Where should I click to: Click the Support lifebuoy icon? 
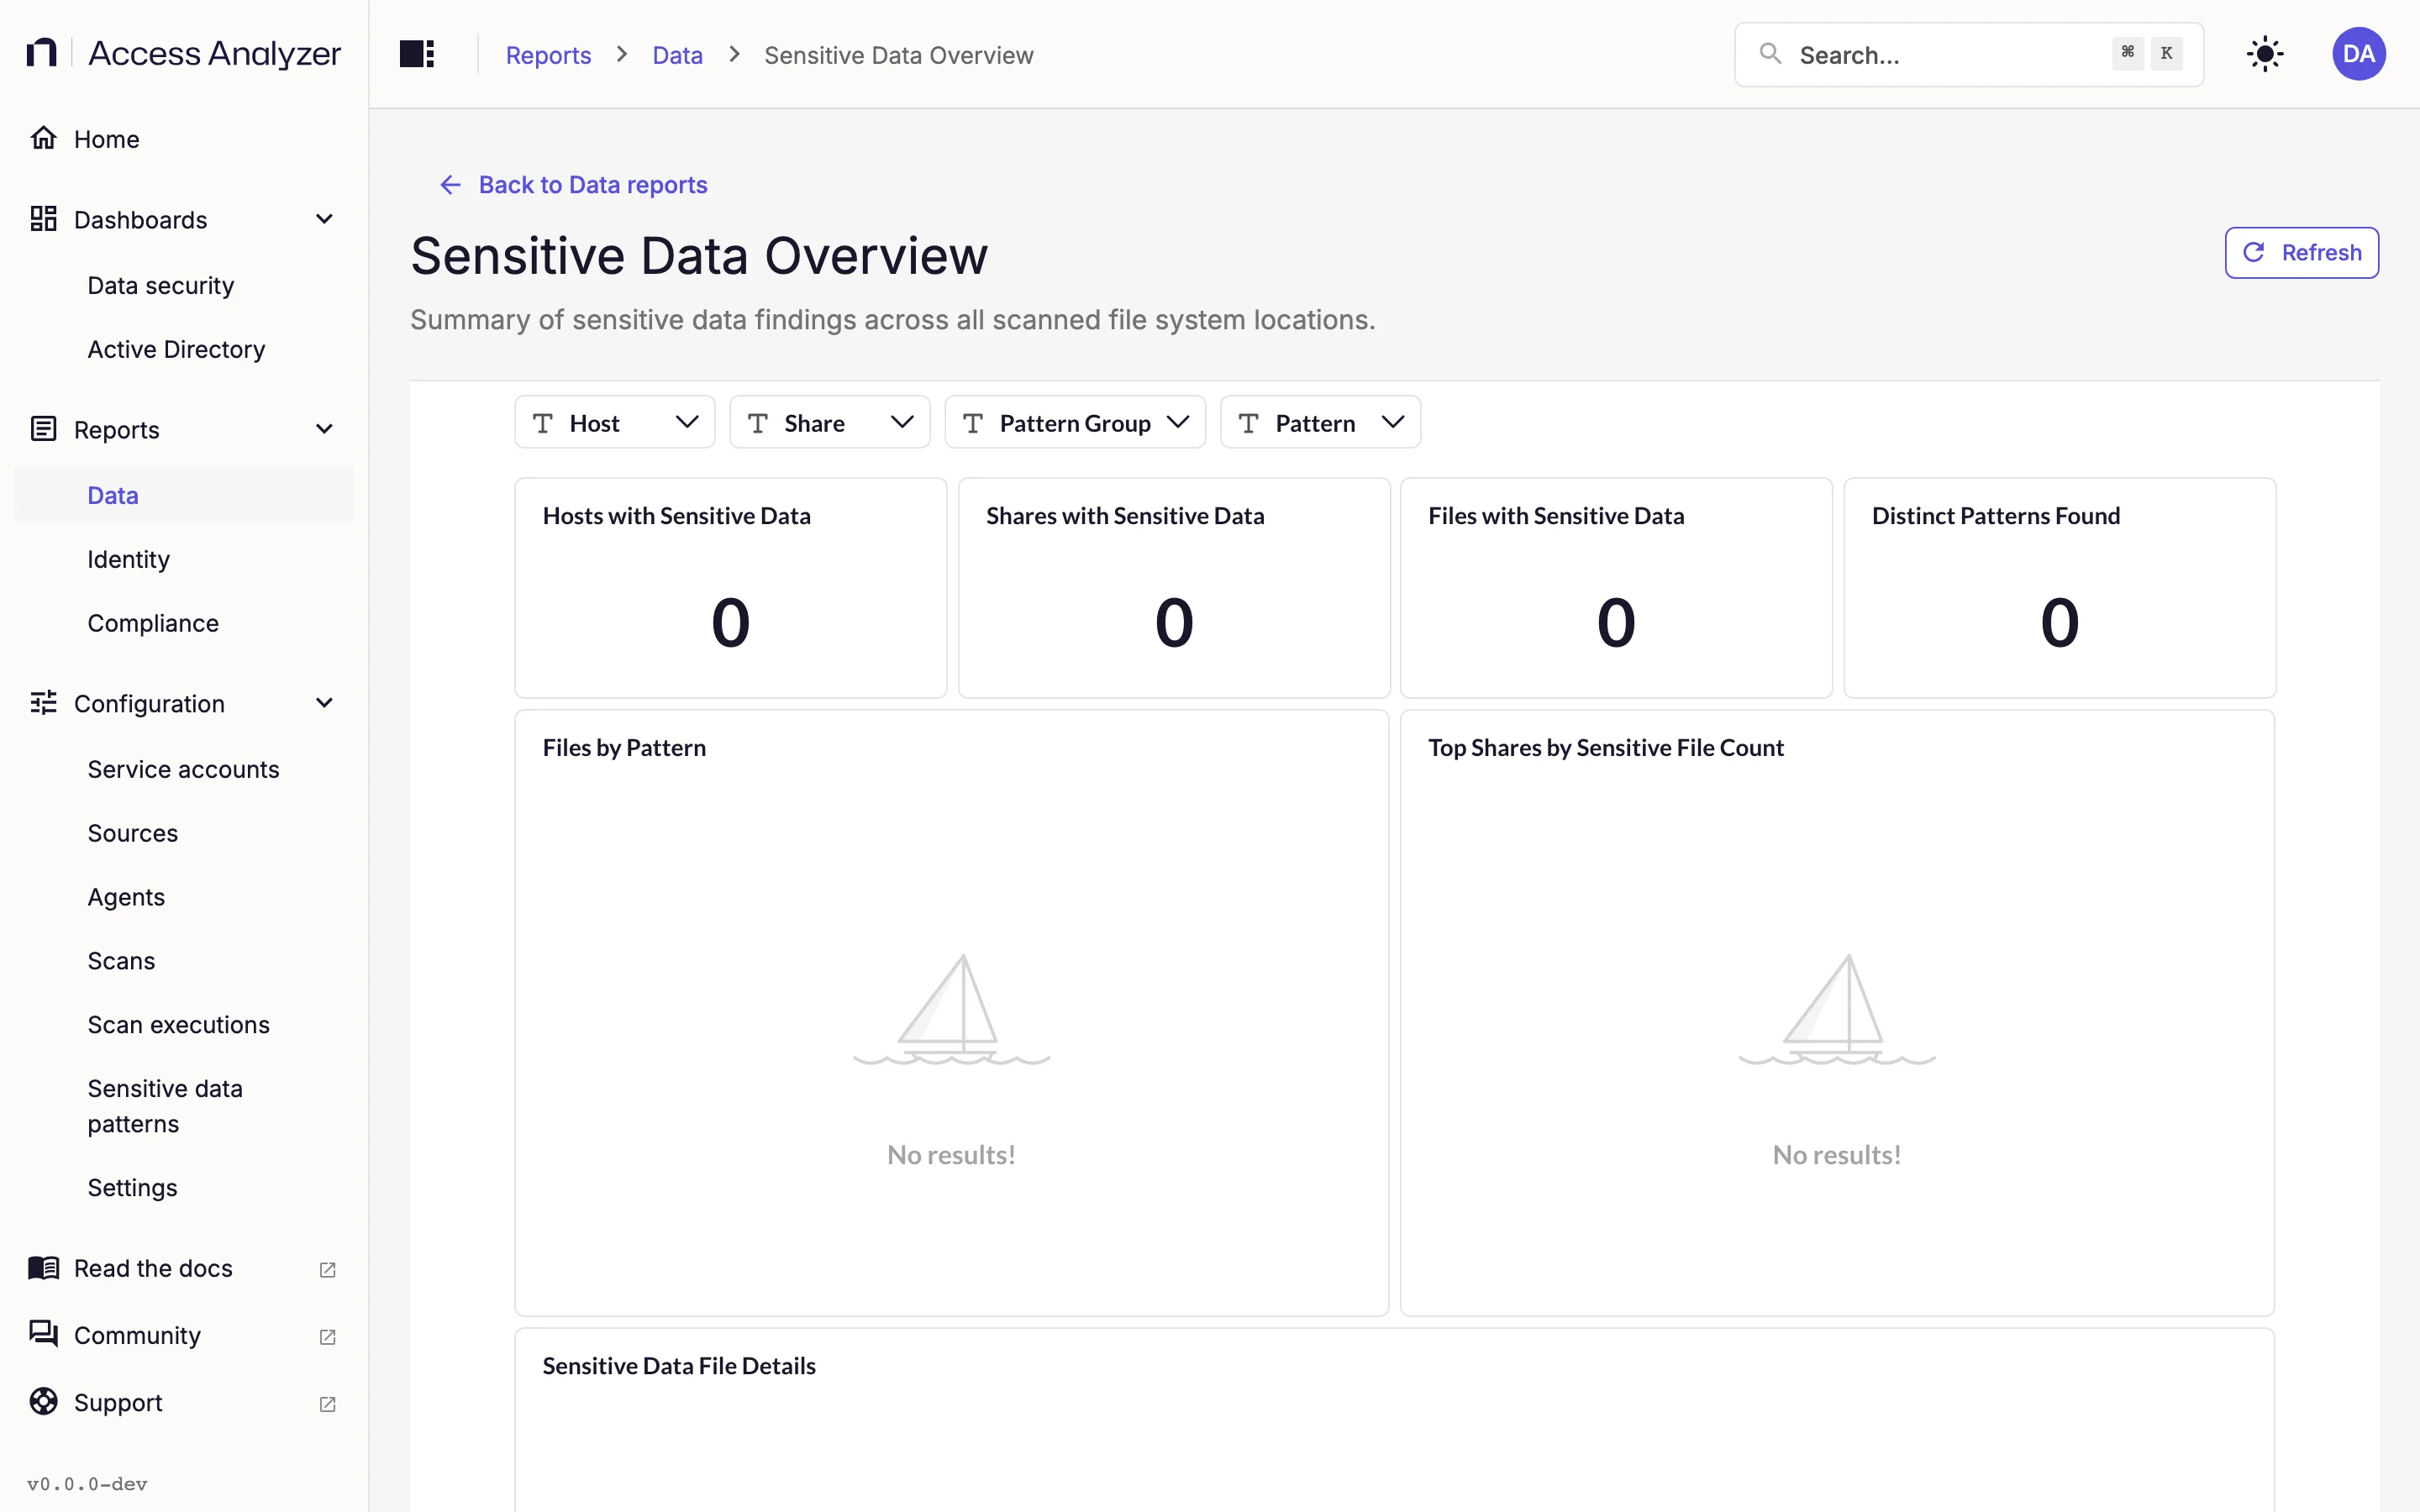point(44,1402)
